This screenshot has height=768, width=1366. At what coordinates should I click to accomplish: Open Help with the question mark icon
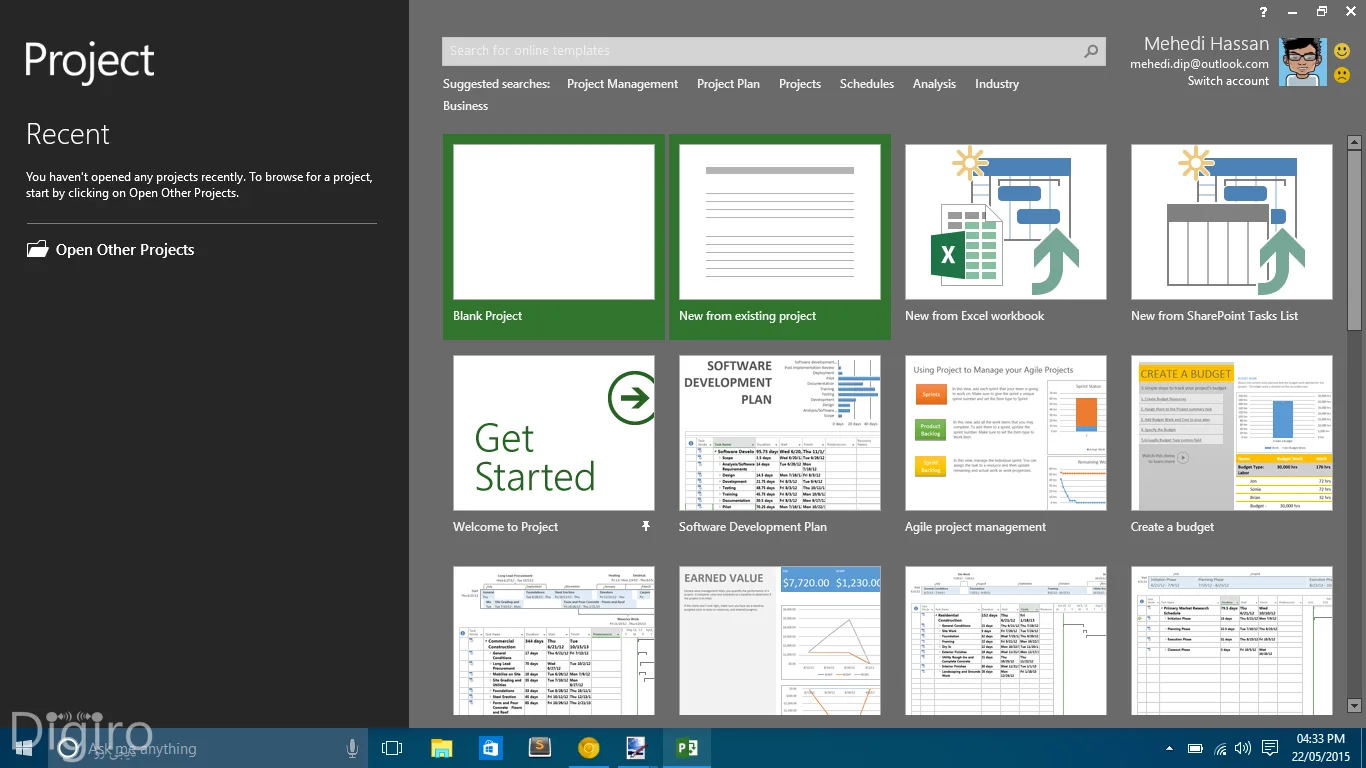[x=1264, y=12]
